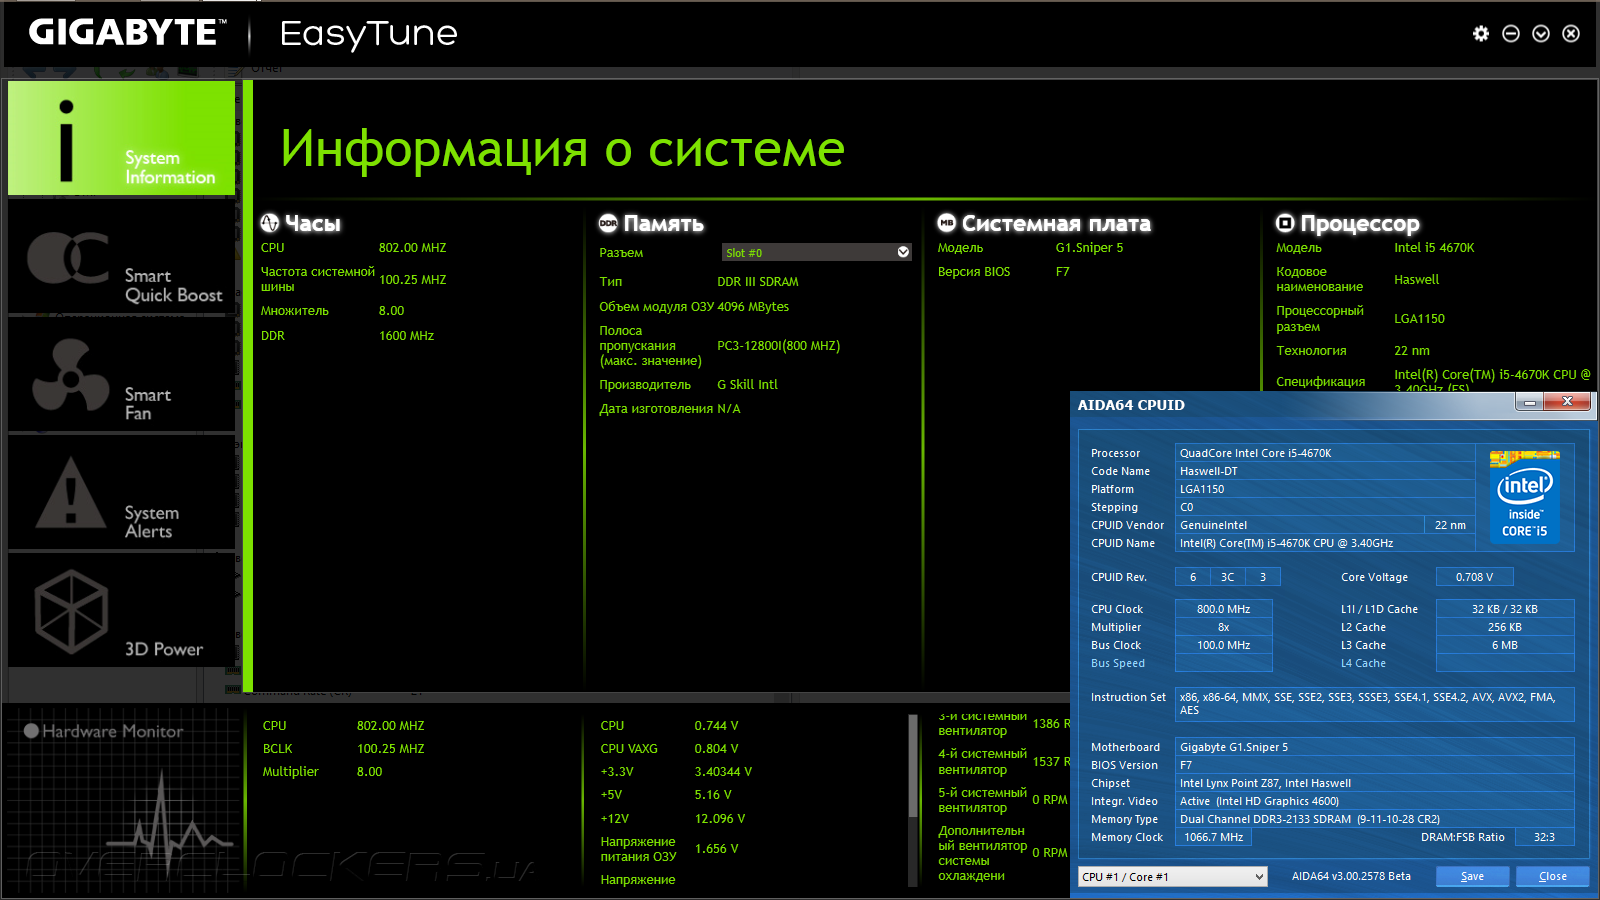Click the DDR memory icon beside Память

coord(608,223)
